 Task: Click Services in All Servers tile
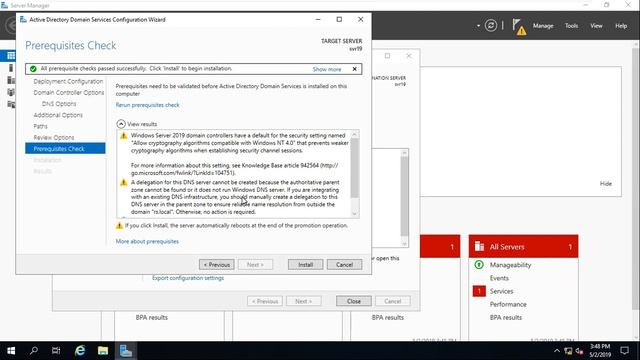click(501, 291)
